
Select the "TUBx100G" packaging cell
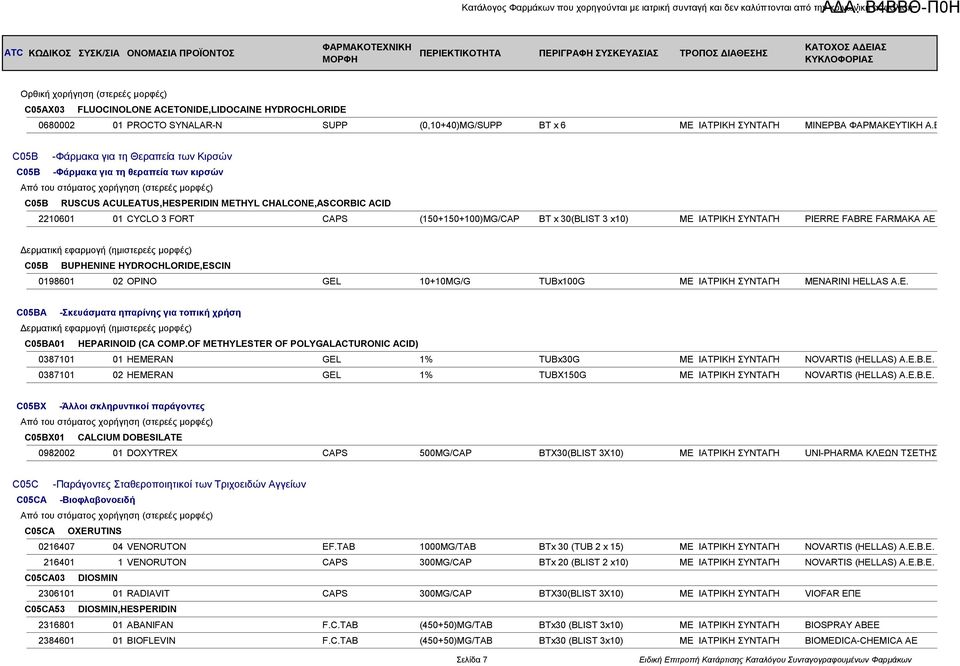tap(561, 282)
